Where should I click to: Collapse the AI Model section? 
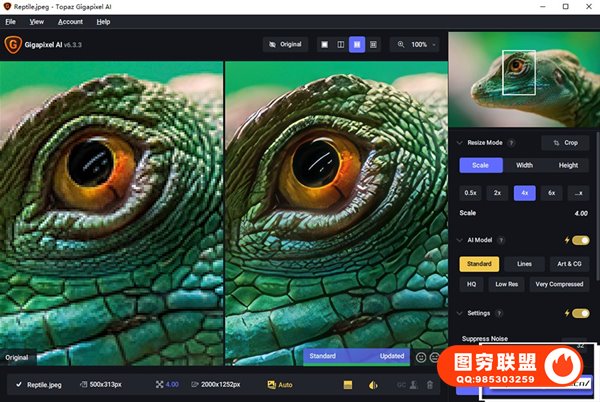click(459, 241)
